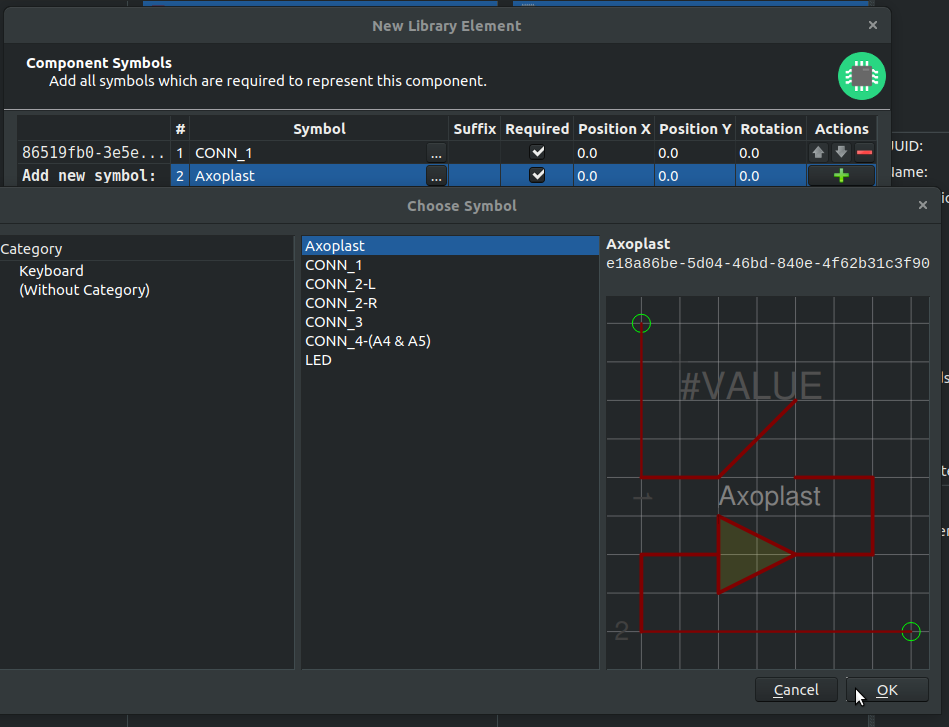The width and height of the screenshot is (949, 727).
Task: Close the New Library Element window
Action: 873,25
